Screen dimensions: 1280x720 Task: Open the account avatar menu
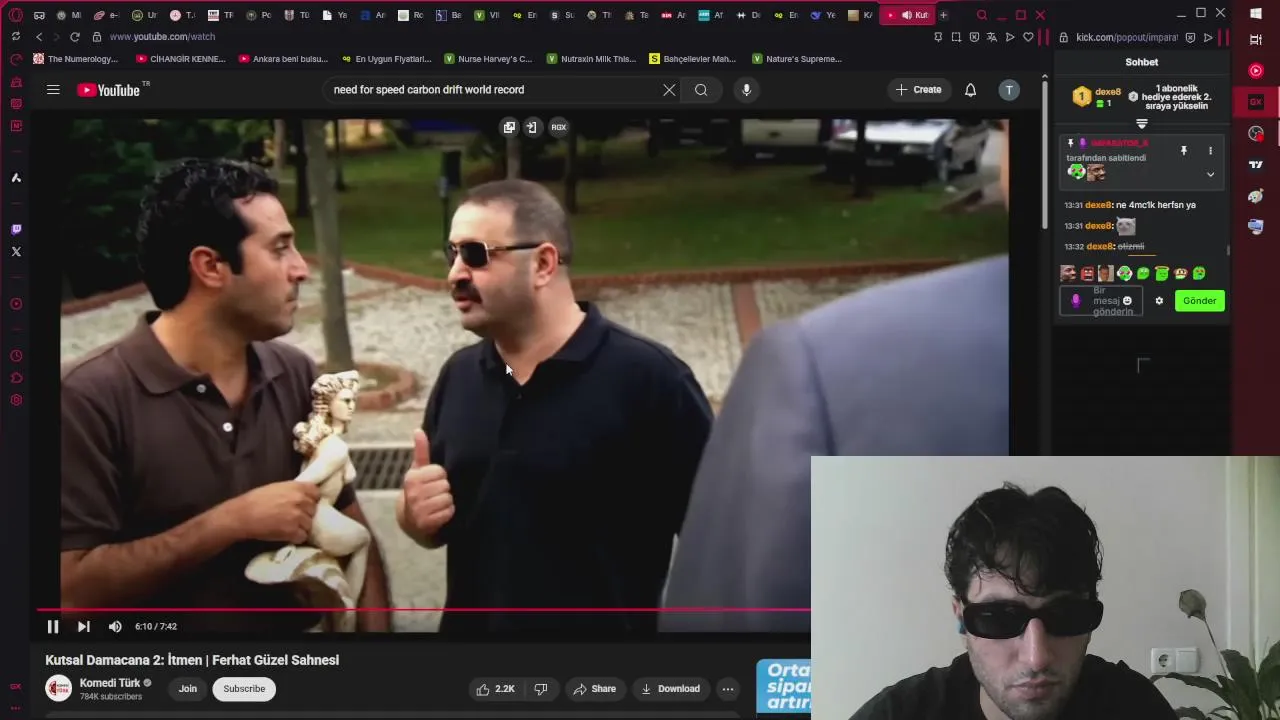coord(1009,90)
